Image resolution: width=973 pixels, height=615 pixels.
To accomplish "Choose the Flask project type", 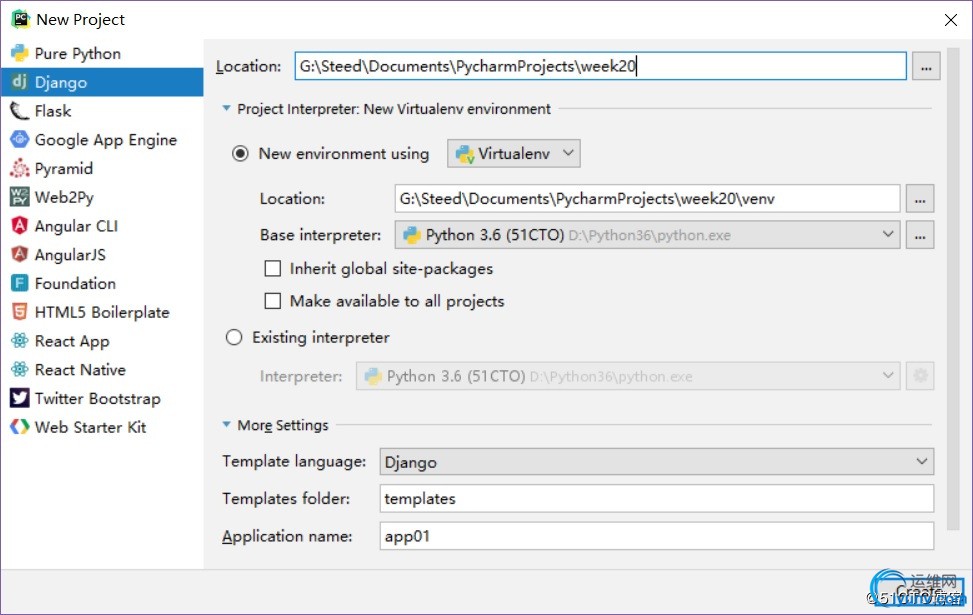I will coord(53,111).
